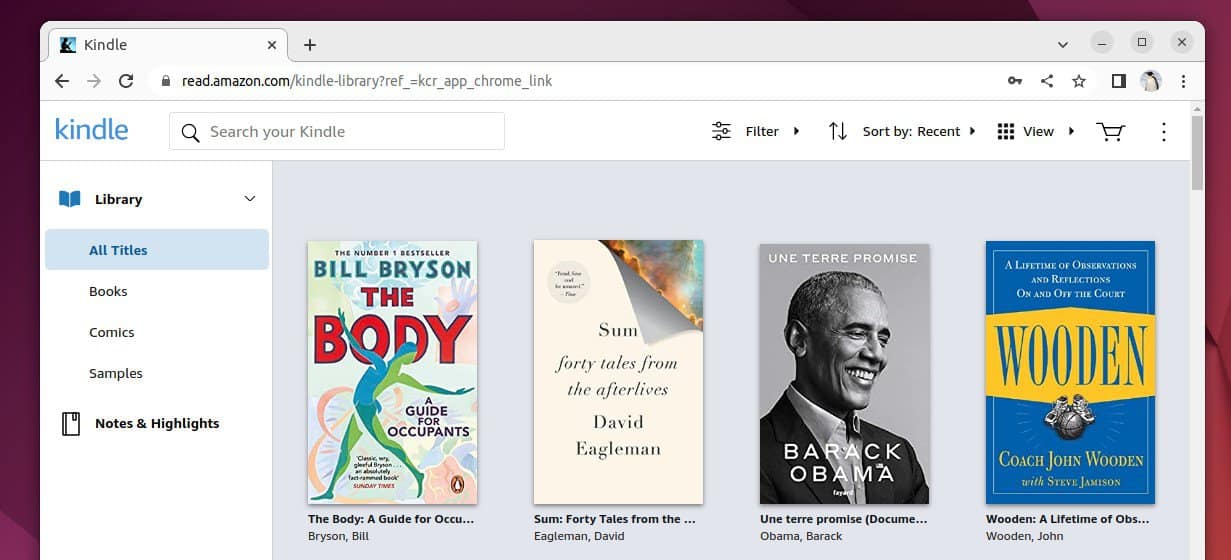The height and width of the screenshot is (560, 1231).
Task: Open the Wooden book cover
Action: pos(1070,372)
